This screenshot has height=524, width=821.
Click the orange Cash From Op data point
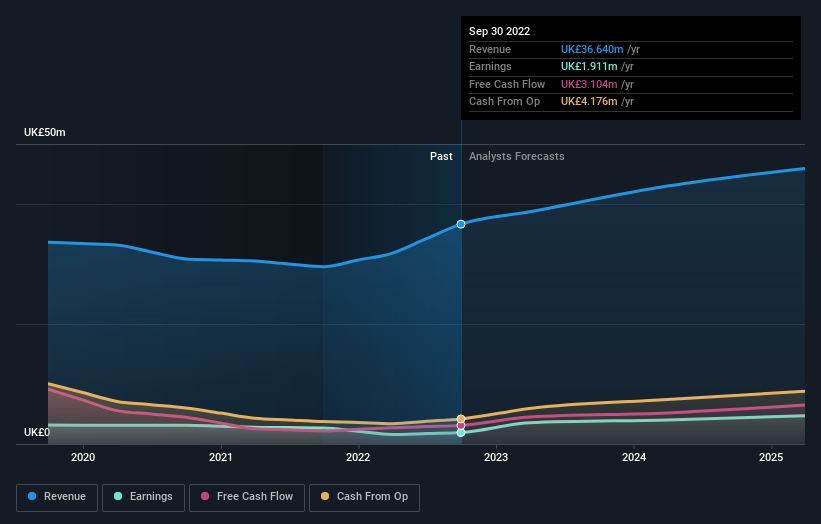(x=461, y=419)
